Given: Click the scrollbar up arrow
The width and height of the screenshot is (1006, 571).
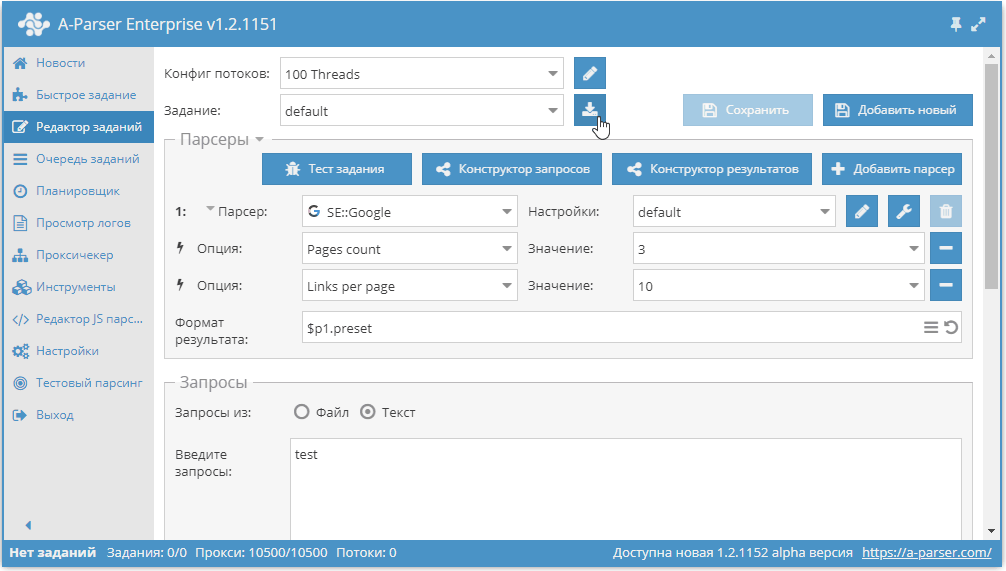Looking at the screenshot, I should [992, 56].
